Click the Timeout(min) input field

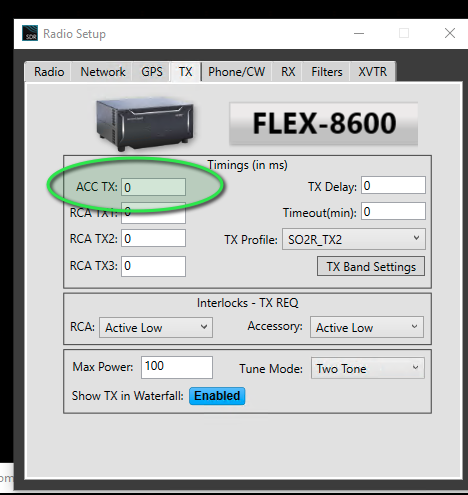(393, 211)
